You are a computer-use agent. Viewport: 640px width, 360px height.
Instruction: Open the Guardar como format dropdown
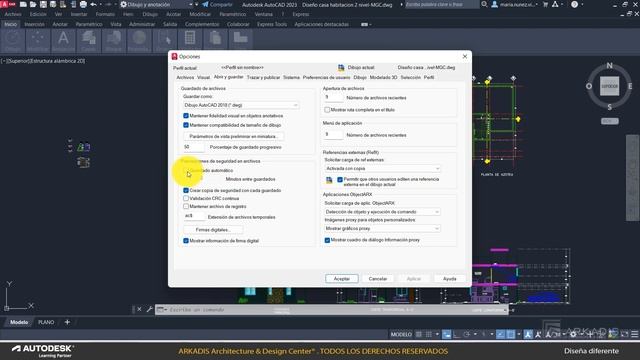point(241,105)
